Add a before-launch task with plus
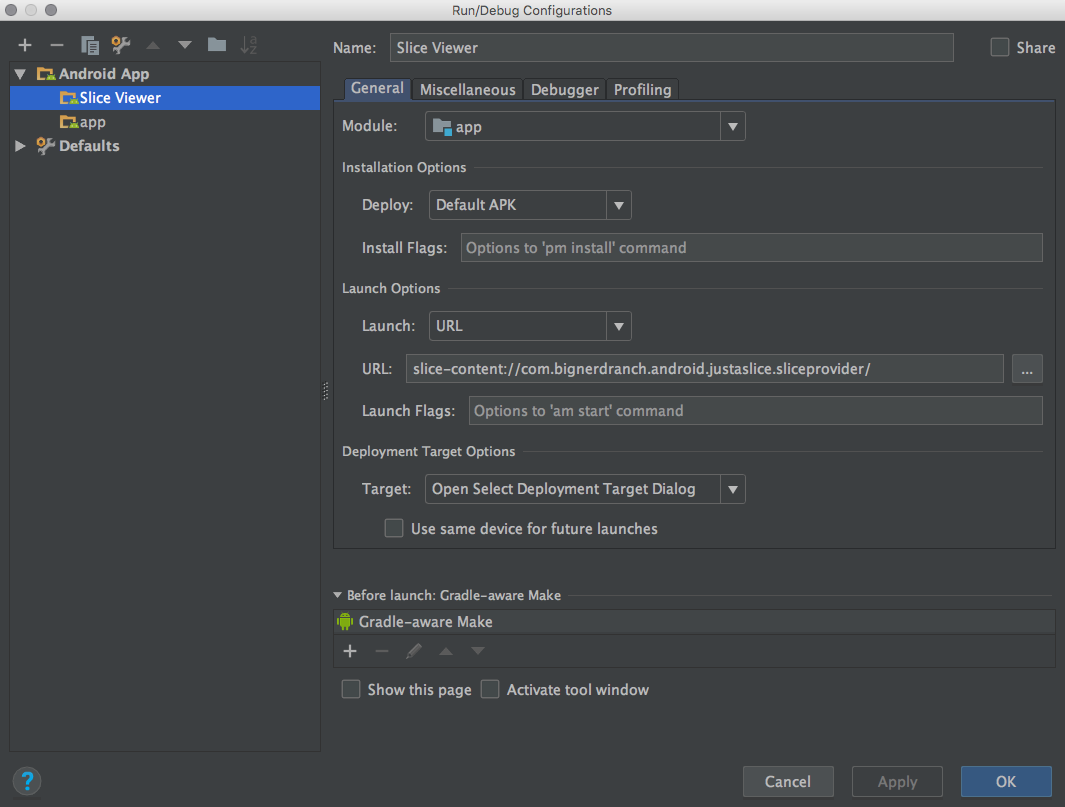The height and width of the screenshot is (807, 1065). point(350,651)
